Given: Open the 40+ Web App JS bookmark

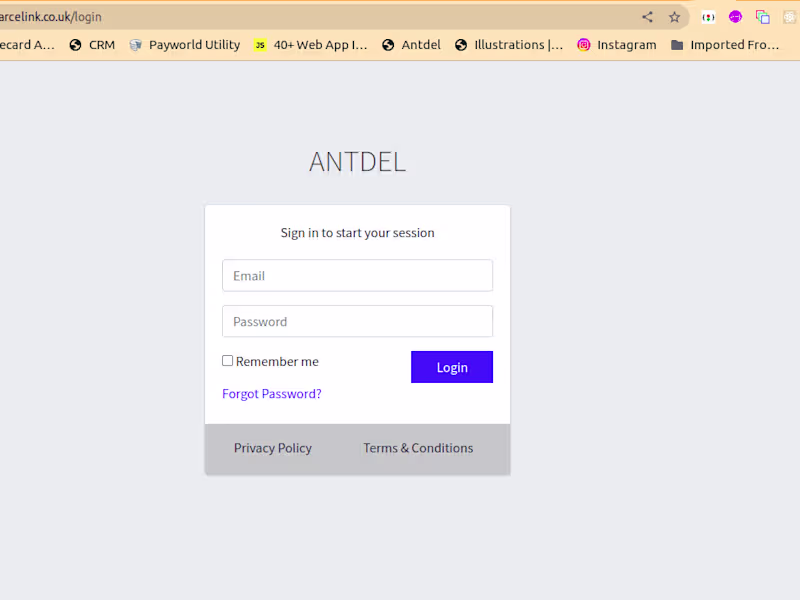Looking at the screenshot, I should (311, 45).
